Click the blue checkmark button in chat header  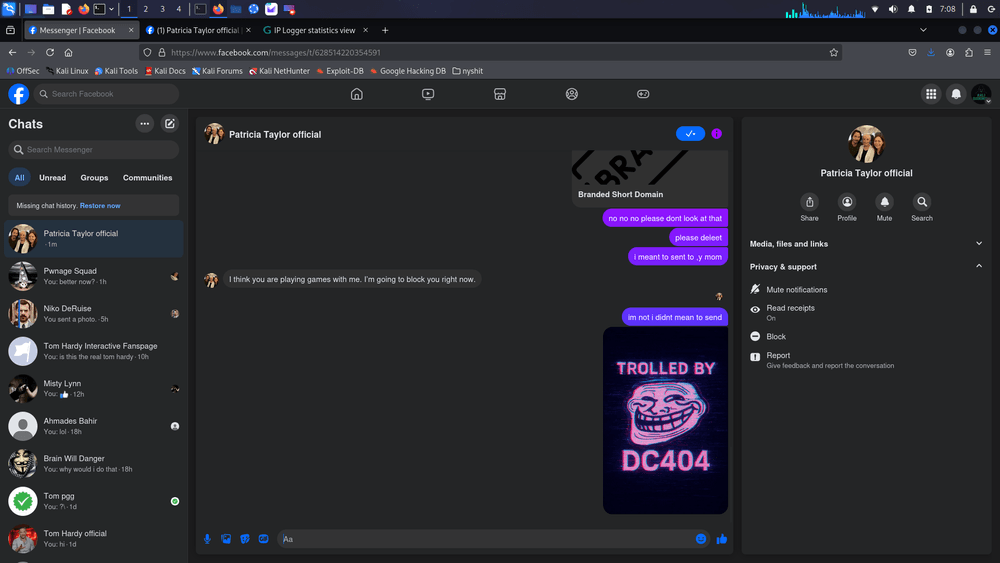[690, 134]
